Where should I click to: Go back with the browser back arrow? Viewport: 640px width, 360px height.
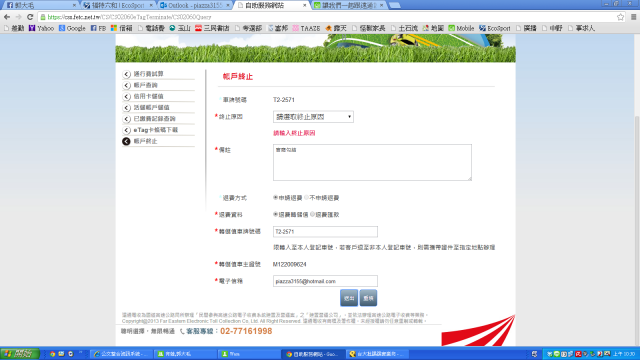tap(7, 17)
